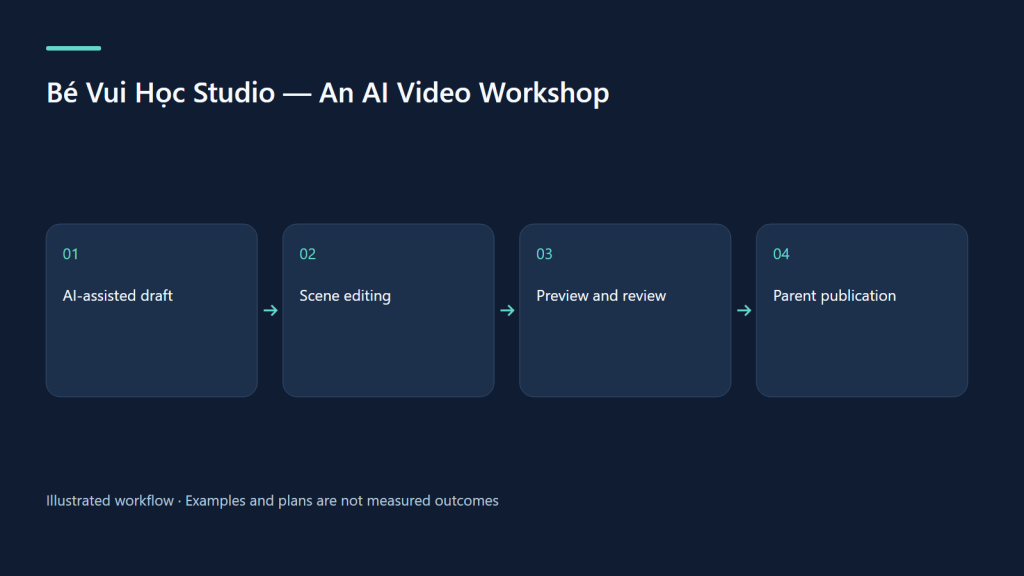Click the arrow after AI-assisted draft
The height and width of the screenshot is (576, 1024).
(270, 310)
